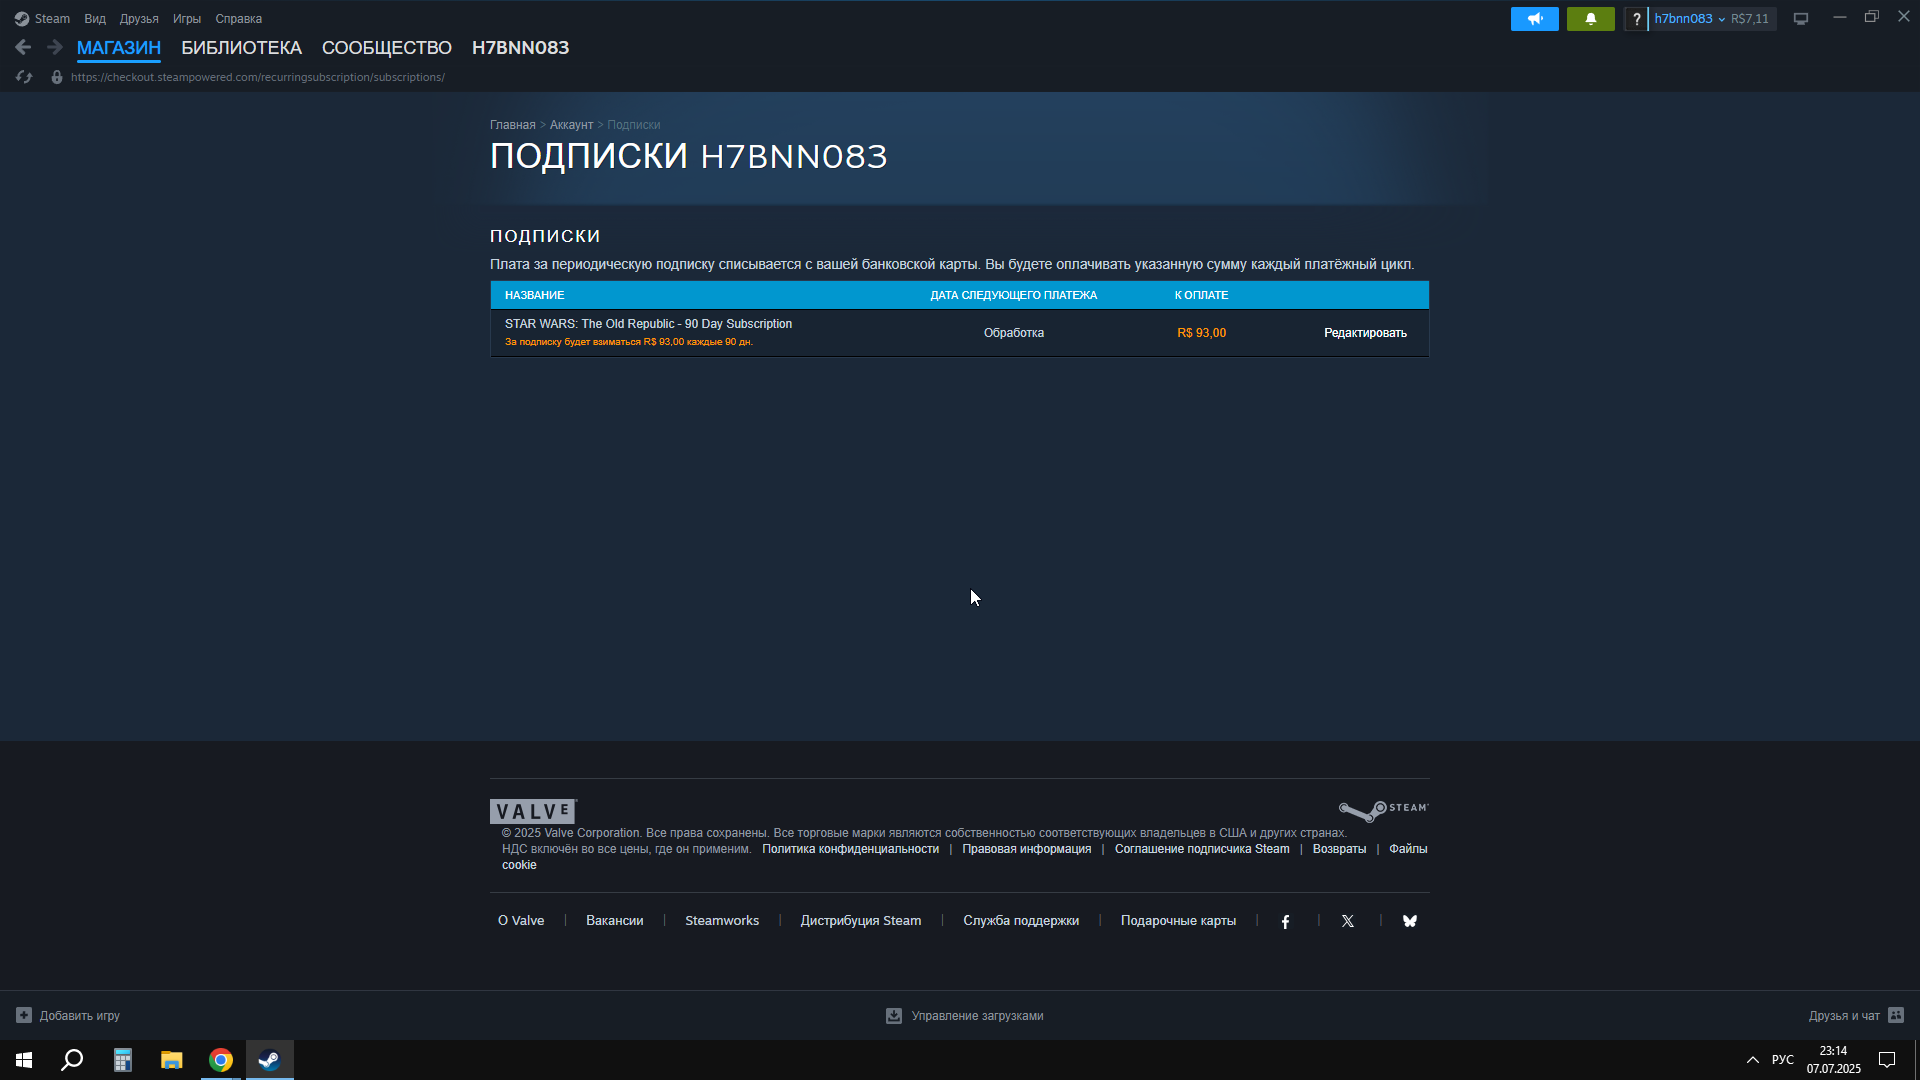Open Windows Start menu
1920x1080 pixels.
pos(24,1060)
